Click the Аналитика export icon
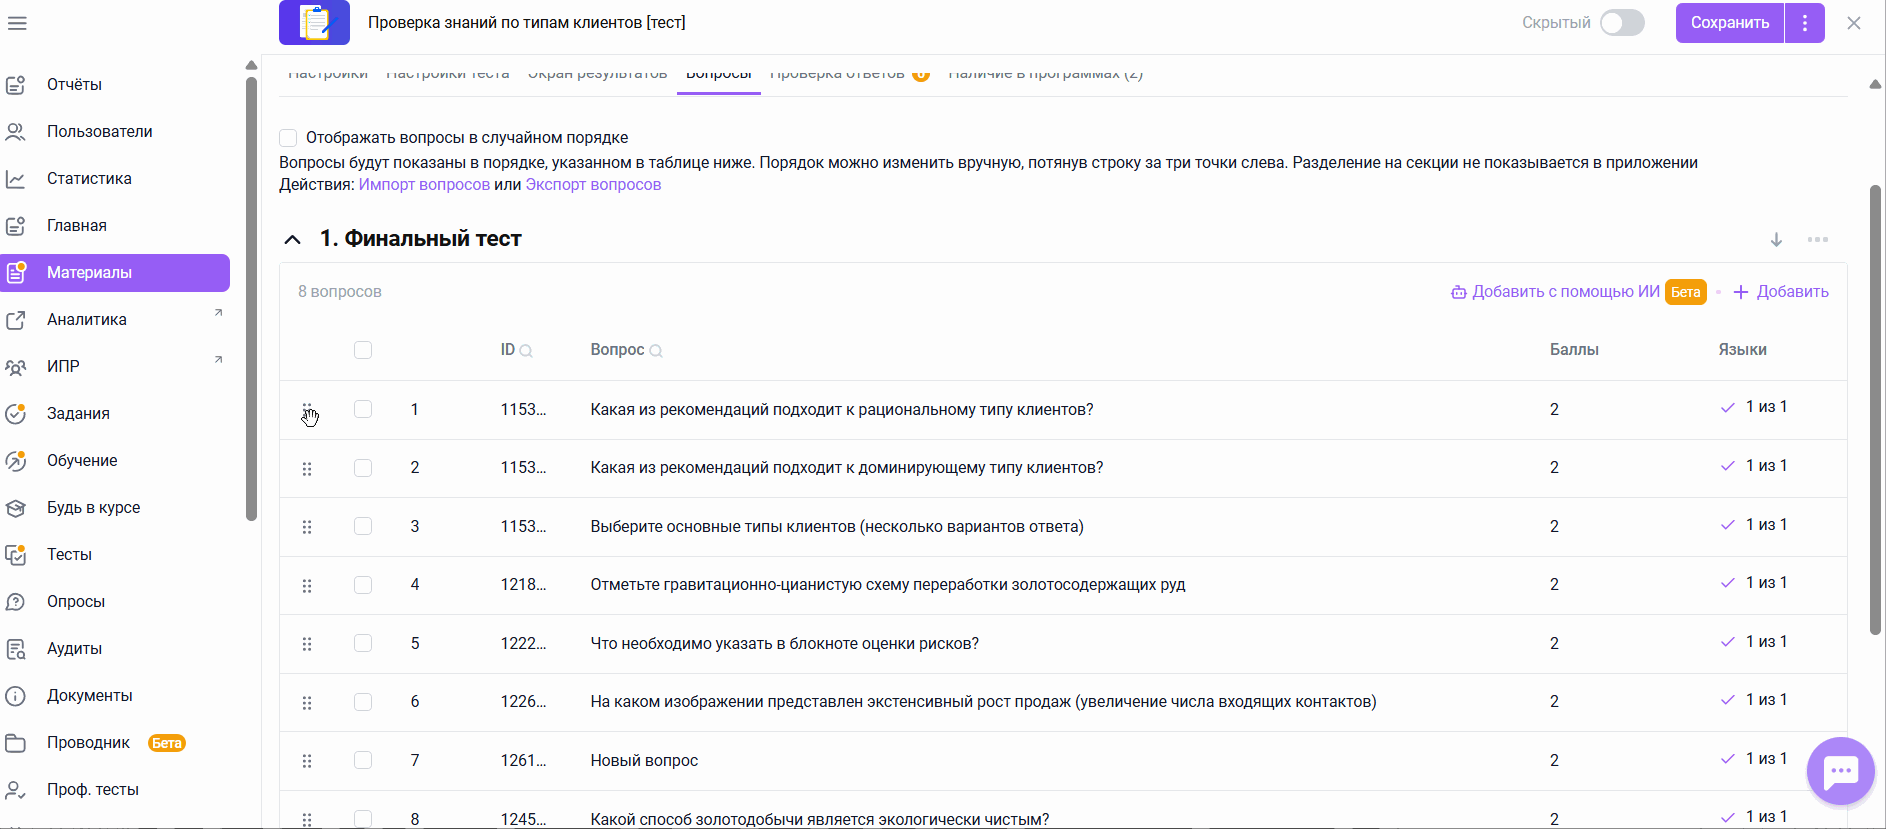This screenshot has width=1886, height=829. (16, 320)
